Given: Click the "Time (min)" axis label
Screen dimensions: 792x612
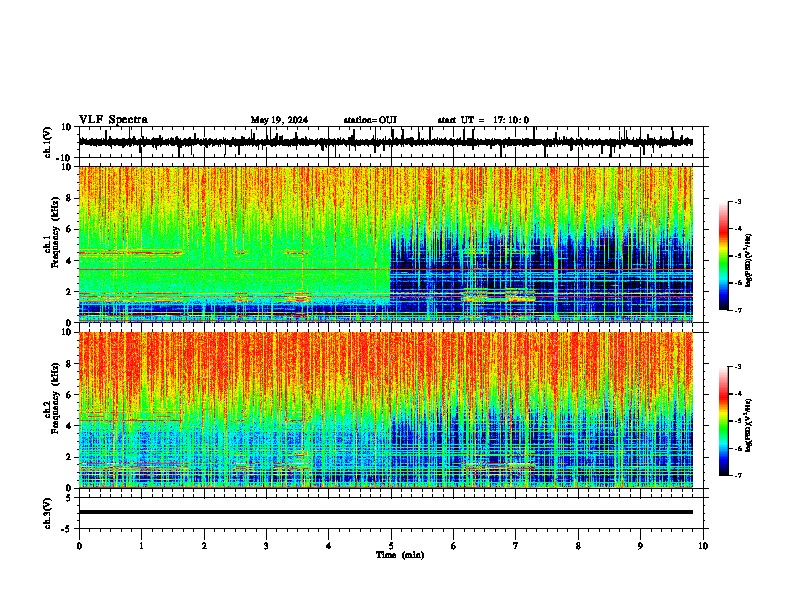Looking at the screenshot, I should click(400, 555).
